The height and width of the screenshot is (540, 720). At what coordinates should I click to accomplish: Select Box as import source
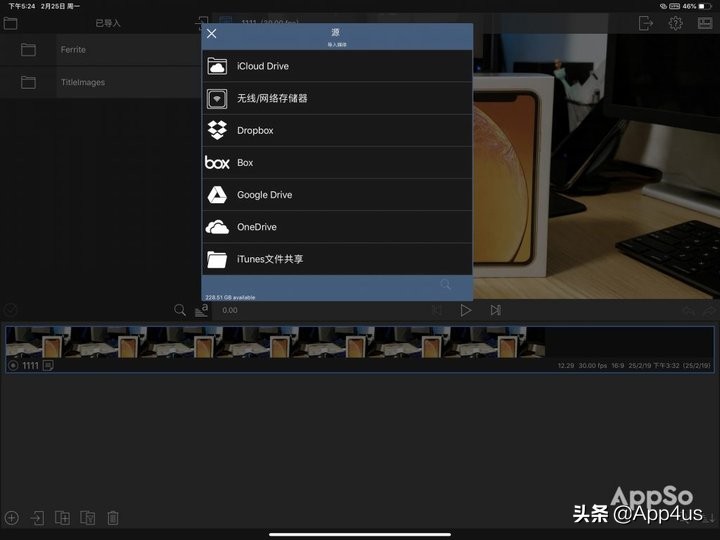(337, 163)
